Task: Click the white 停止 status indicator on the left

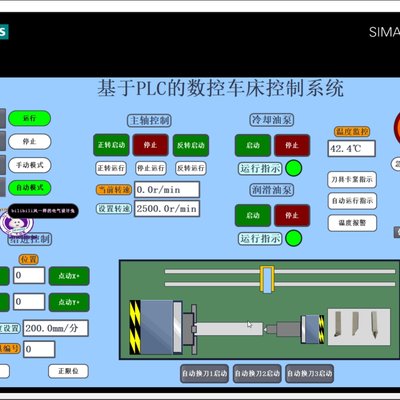Action: (x=30, y=142)
